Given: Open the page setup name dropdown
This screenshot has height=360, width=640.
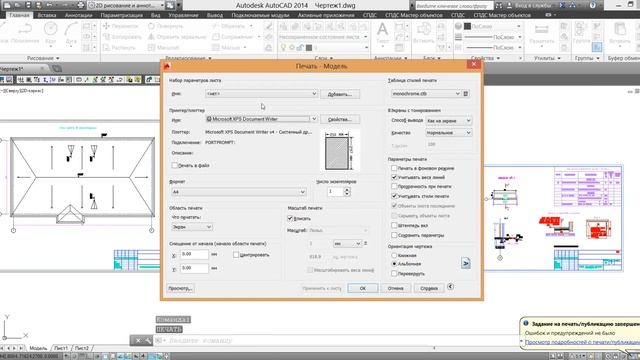Looking at the screenshot, I should [x=261, y=93].
